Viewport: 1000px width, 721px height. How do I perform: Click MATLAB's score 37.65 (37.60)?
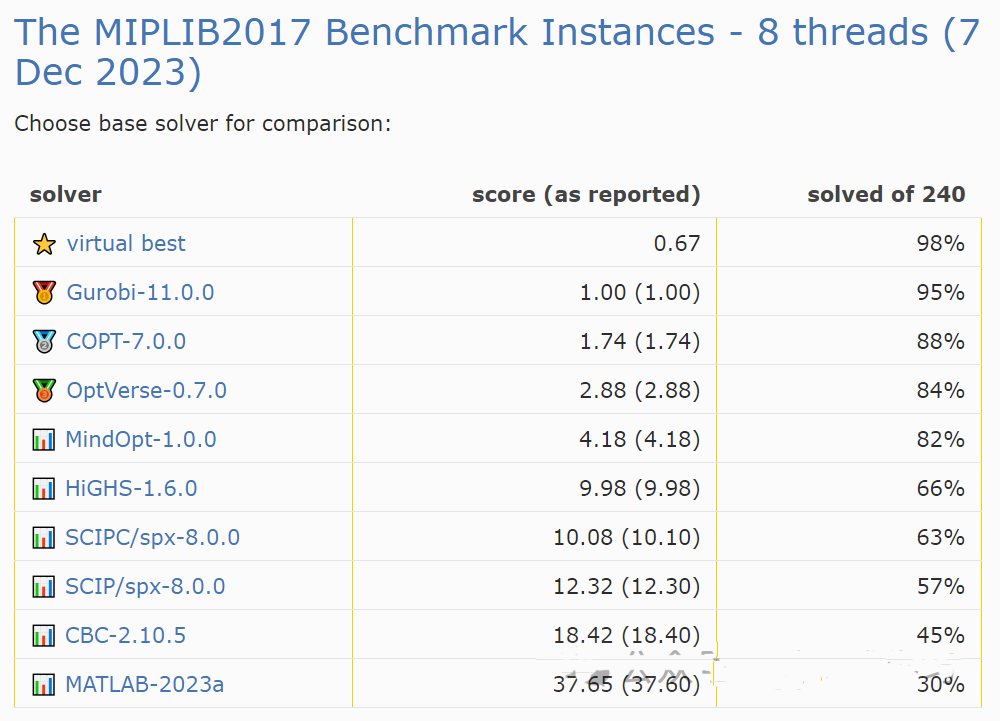(x=626, y=685)
